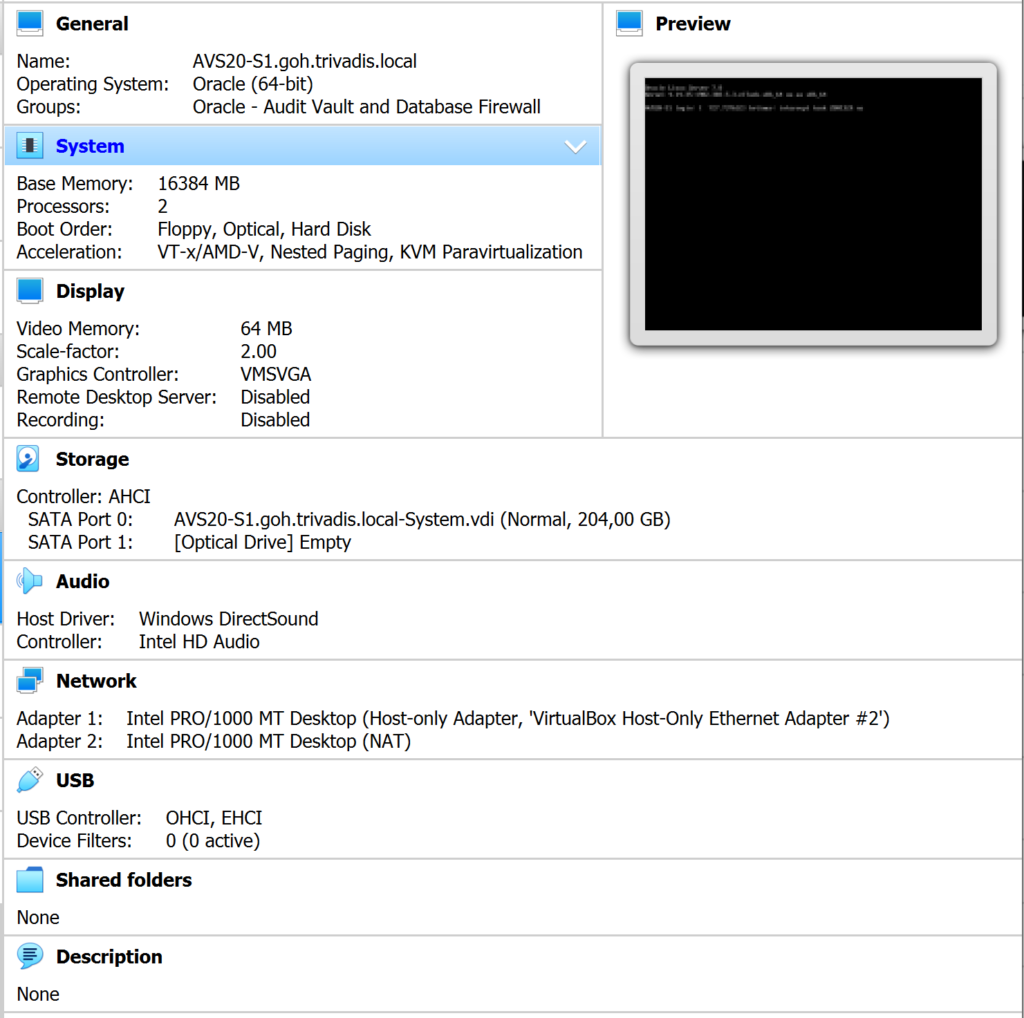Click the USB plug icon
Screen dimensions: 1024x1018
pyautogui.click(x=29, y=780)
